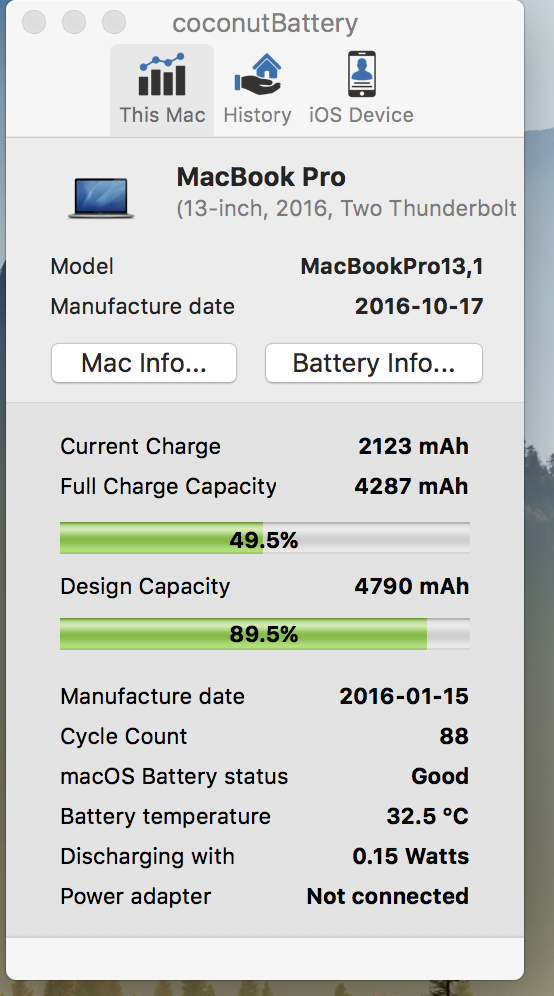Screen dimensions: 554x996
Task: Select the MacBookPro13,1 model value
Action: click(x=392, y=266)
